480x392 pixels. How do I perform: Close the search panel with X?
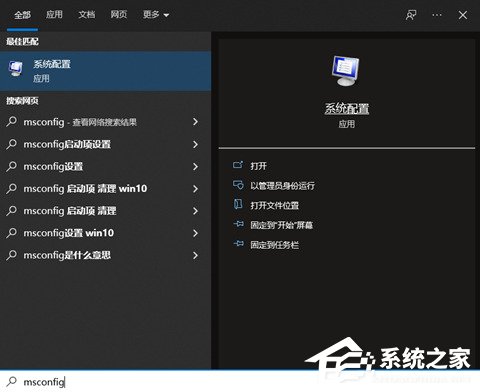[x=463, y=15]
